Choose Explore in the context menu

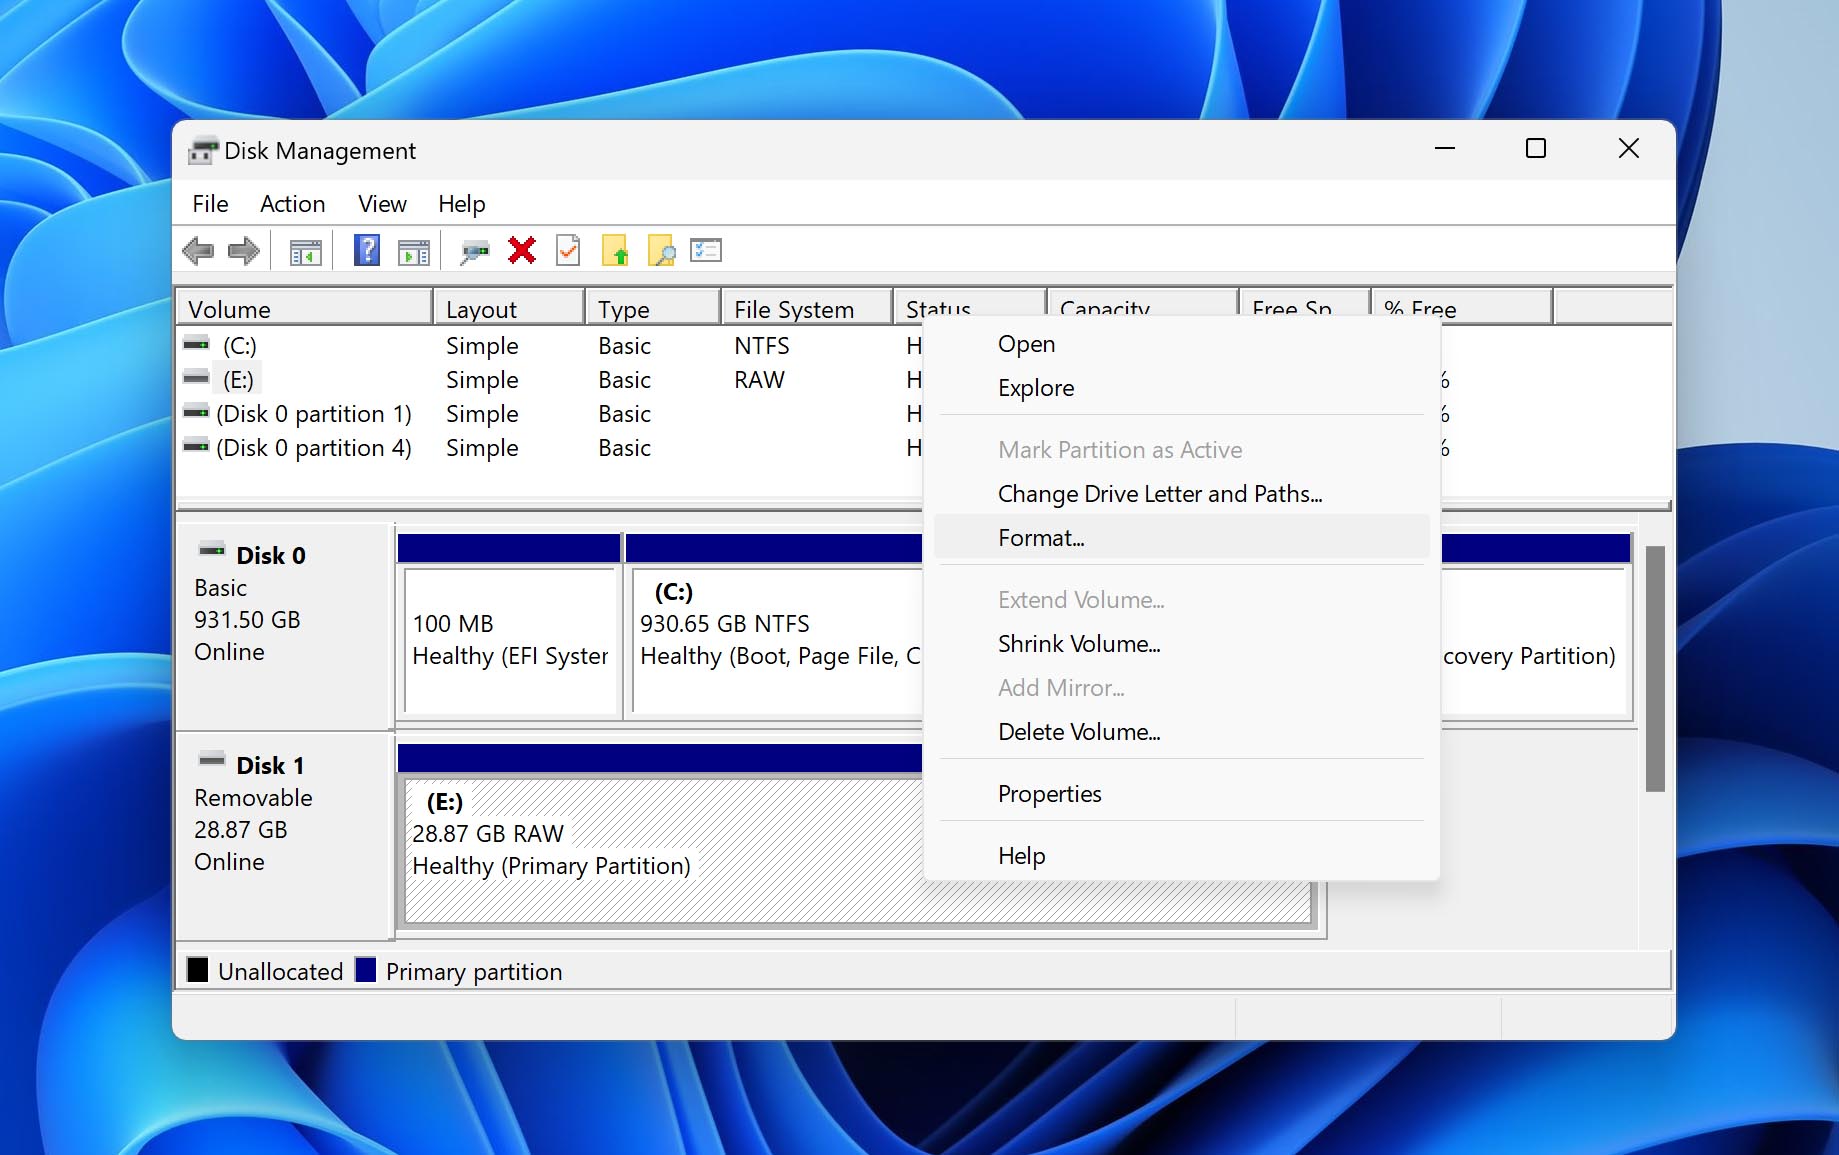tap(1181, 388)
